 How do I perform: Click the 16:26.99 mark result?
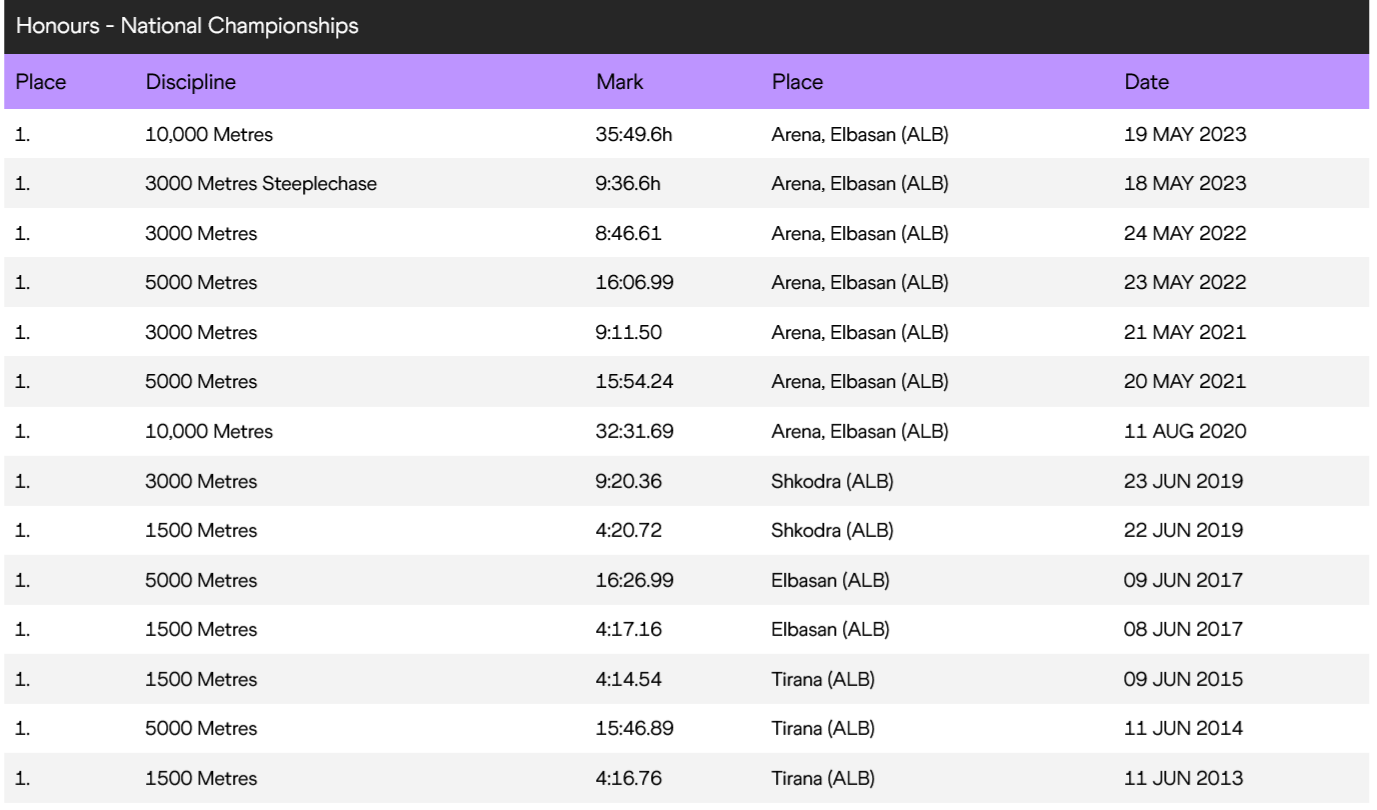point(634,581)
